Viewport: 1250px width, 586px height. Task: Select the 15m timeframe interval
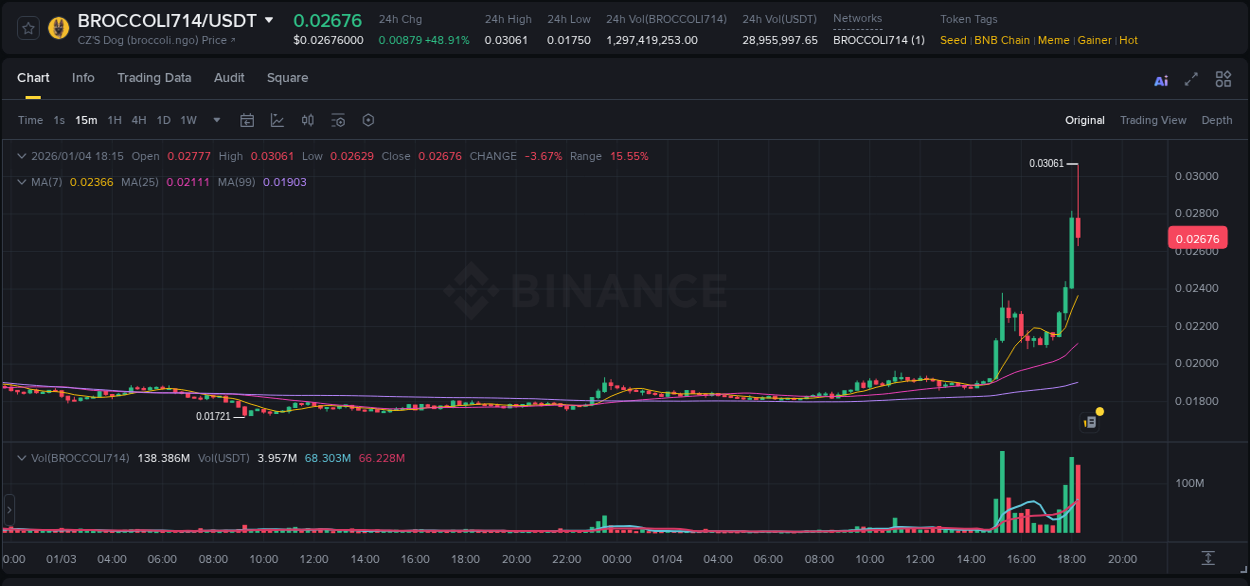[x=86, y=120]
